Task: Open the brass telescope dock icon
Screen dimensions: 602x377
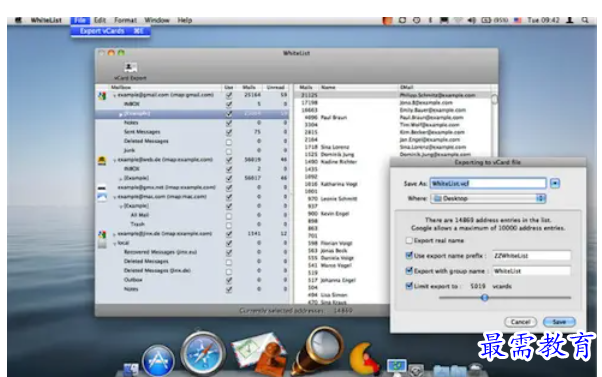Action: coord(317,350)
